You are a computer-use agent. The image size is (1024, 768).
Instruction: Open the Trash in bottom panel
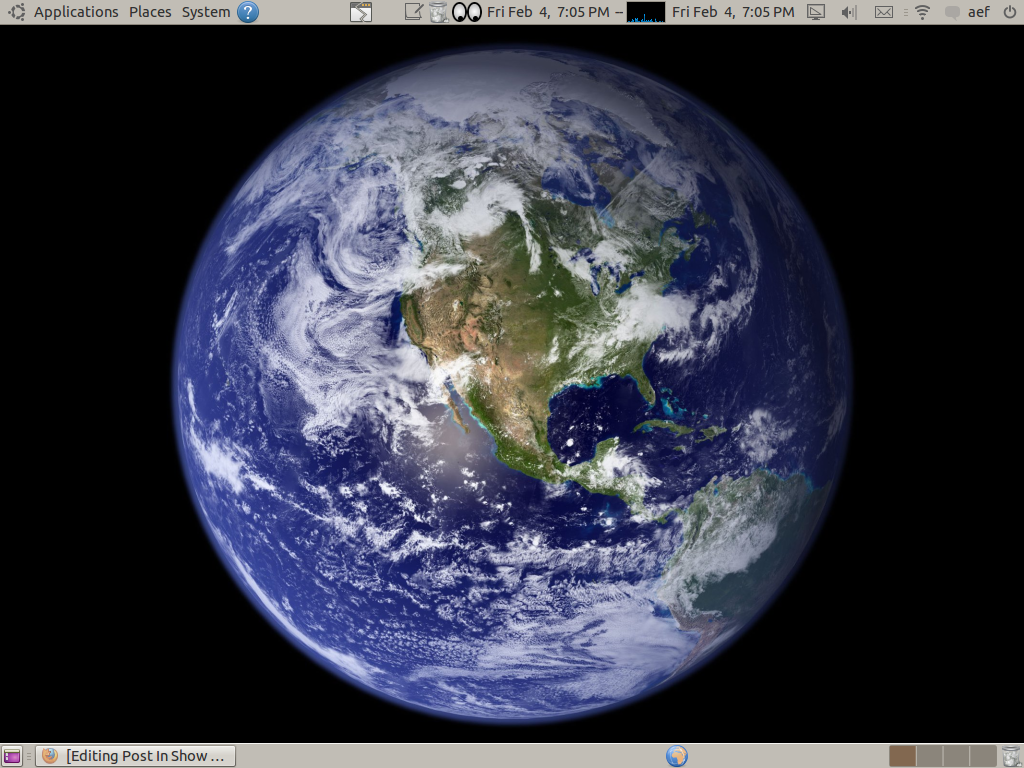point(1010,756)
